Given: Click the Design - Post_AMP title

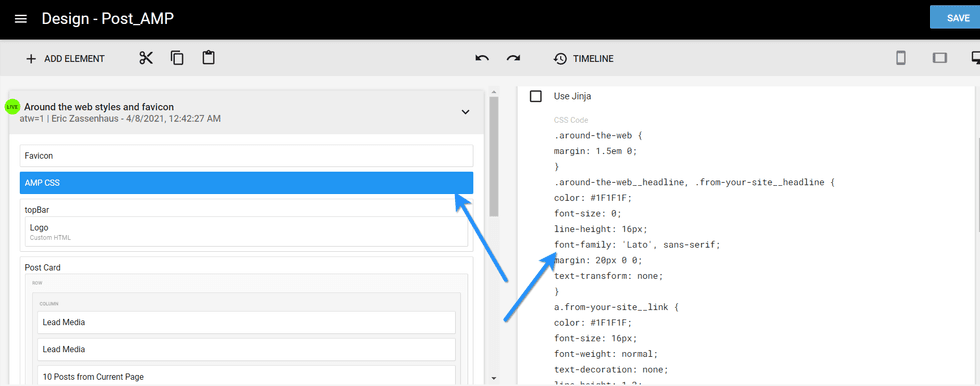Looking at the screenshot, I should click(x=108, y=19).
